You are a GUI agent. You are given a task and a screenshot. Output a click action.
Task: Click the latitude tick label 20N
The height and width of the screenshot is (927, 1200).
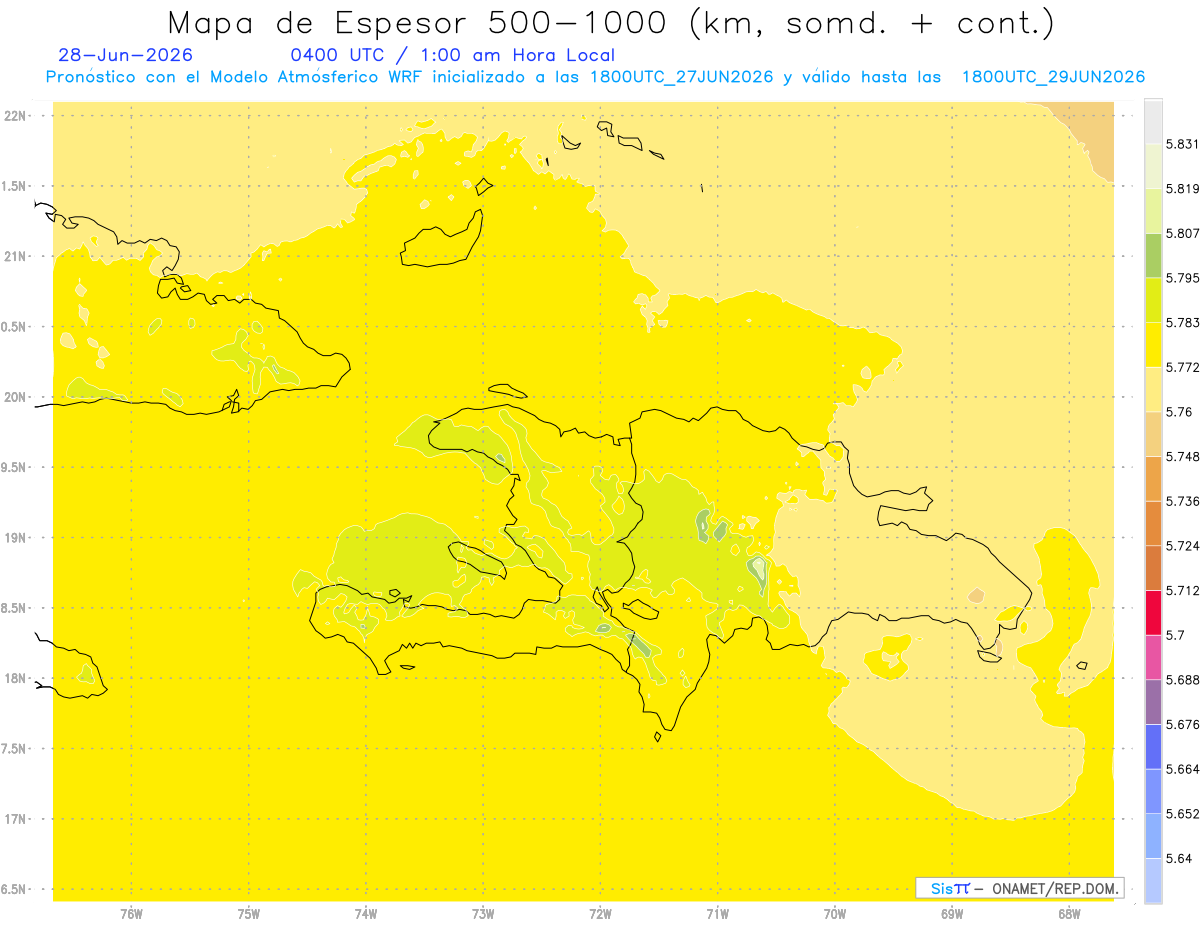pyautogui.click(x=15, y=397)
